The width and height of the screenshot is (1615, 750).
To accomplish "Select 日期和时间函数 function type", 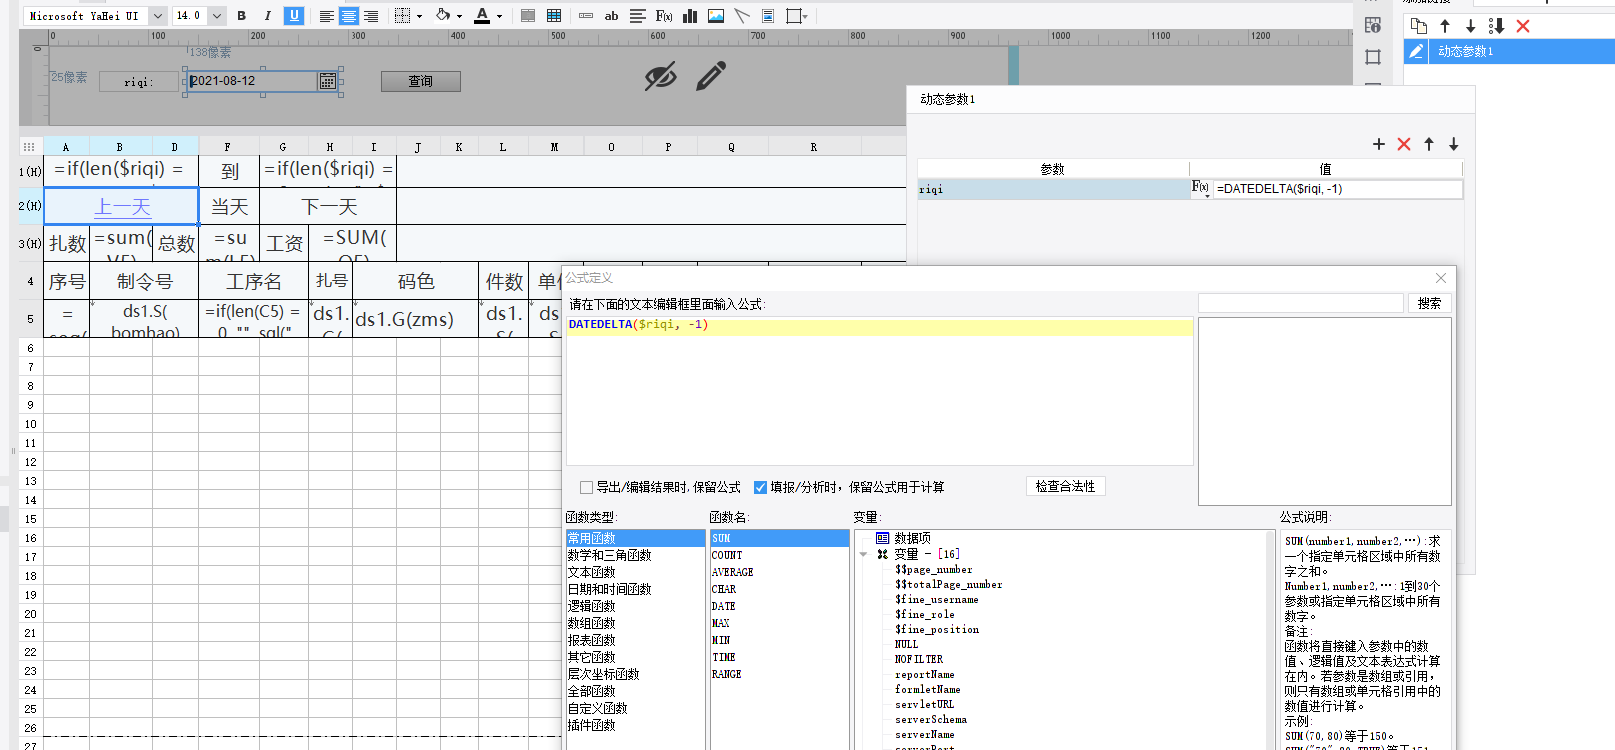I will point(609,589).
